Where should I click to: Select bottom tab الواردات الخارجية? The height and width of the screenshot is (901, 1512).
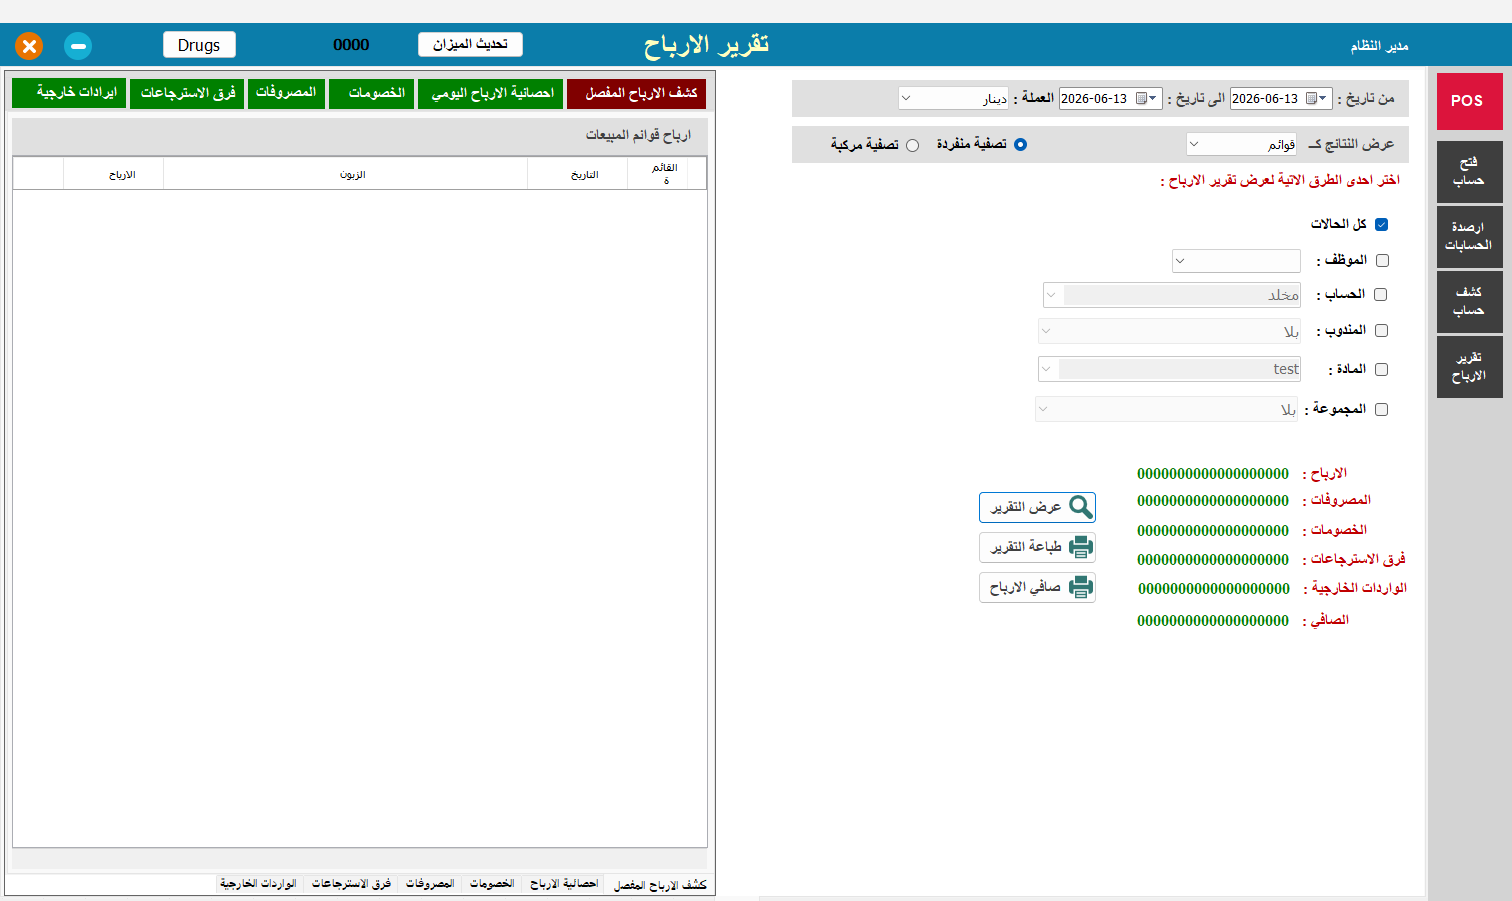pos(259,884)
